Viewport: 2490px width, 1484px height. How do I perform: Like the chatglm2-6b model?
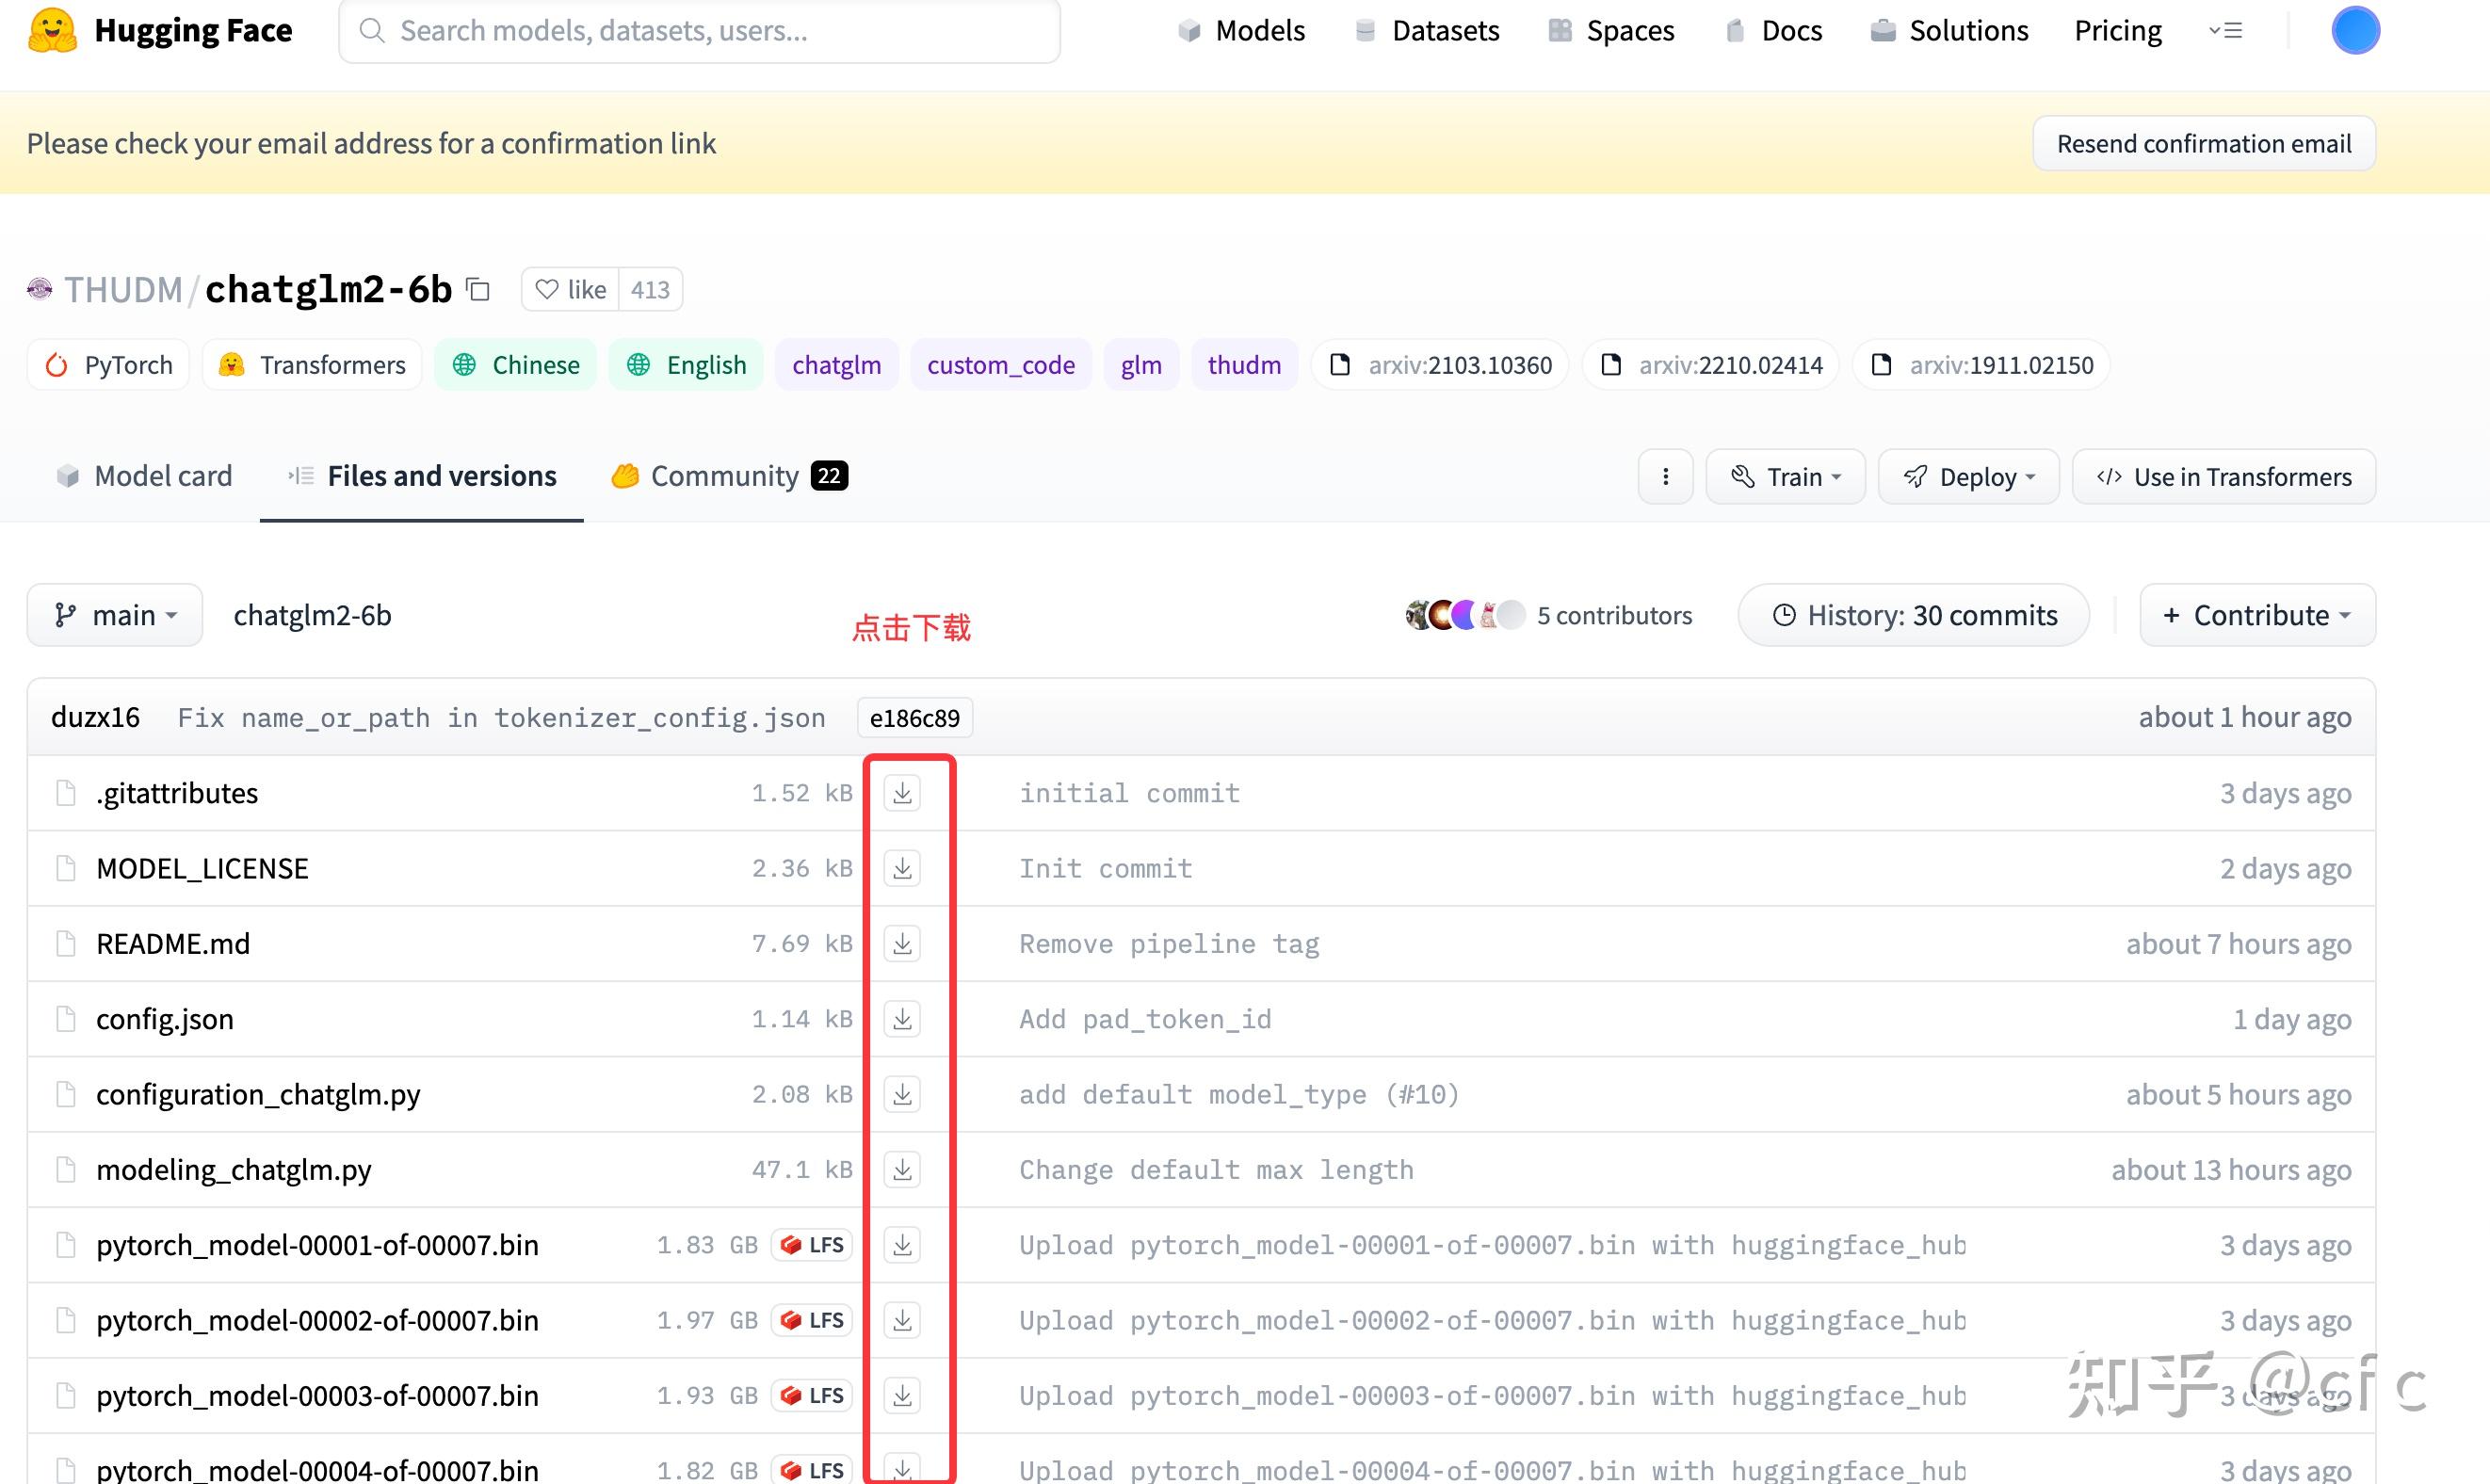571,289
